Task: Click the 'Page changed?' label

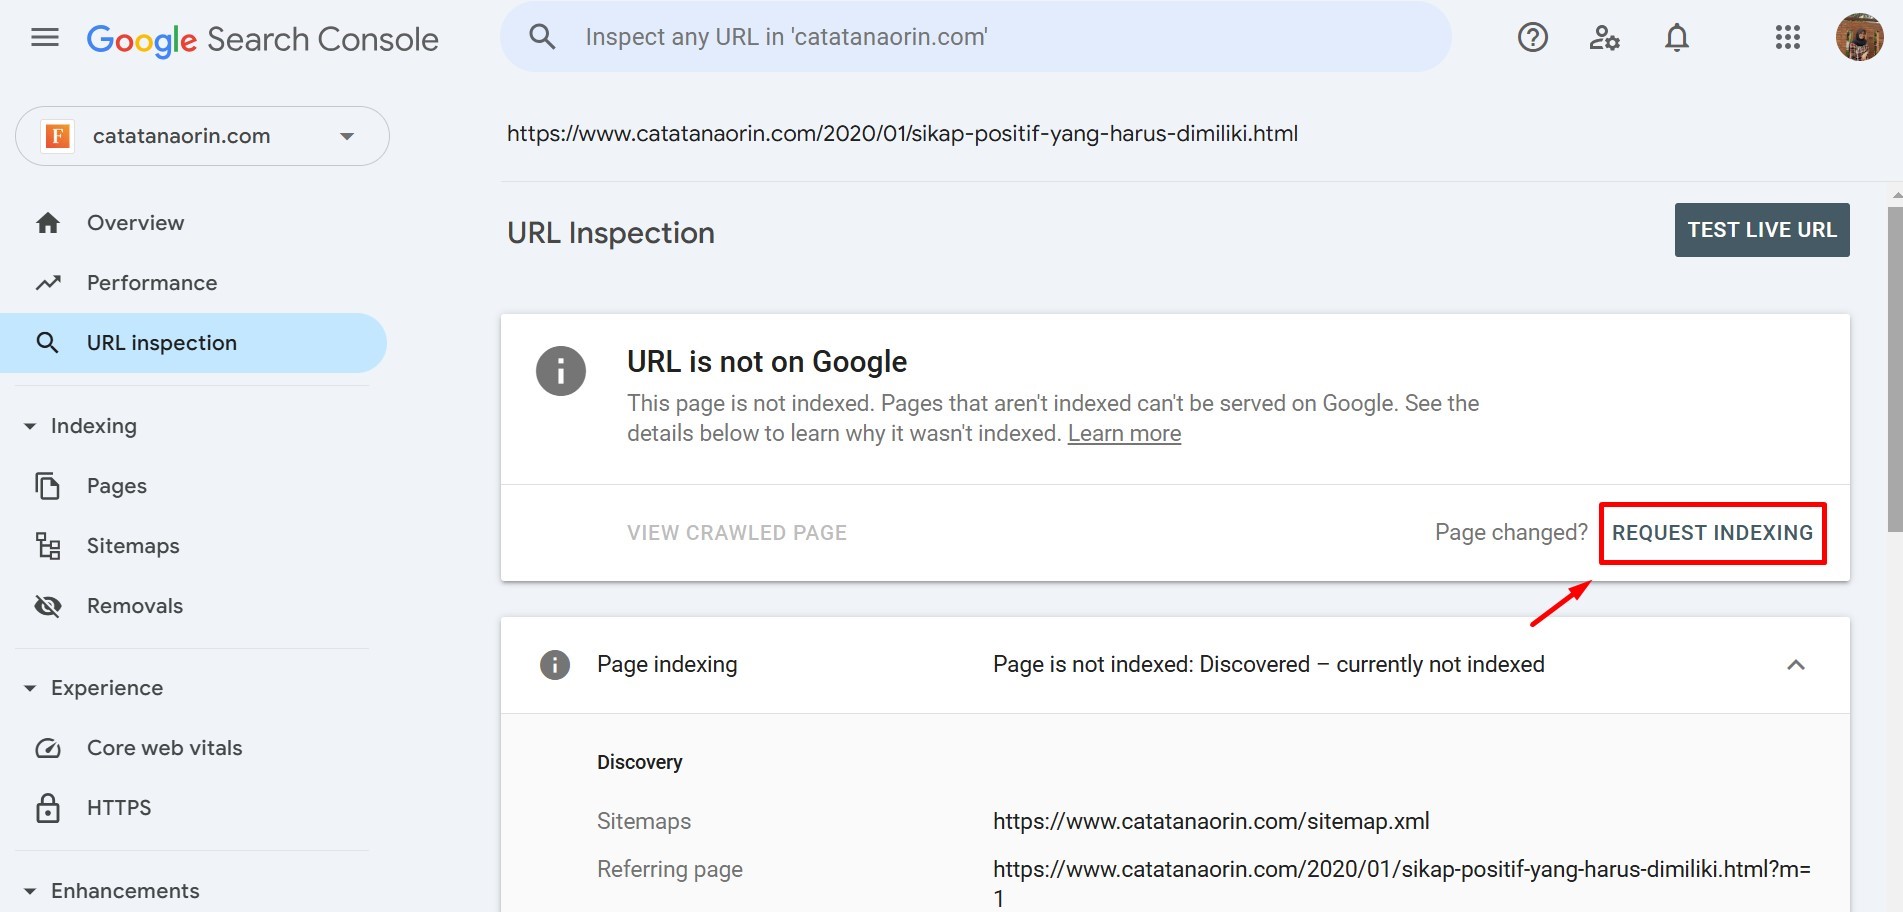Action: click(x=1511, y=533)
